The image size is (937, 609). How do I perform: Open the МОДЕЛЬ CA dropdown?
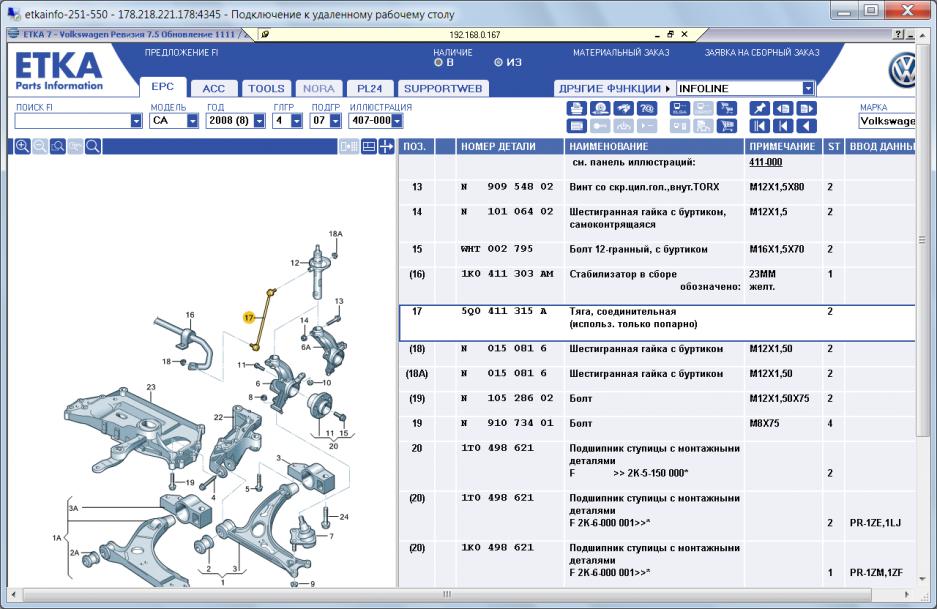[192, 121]
